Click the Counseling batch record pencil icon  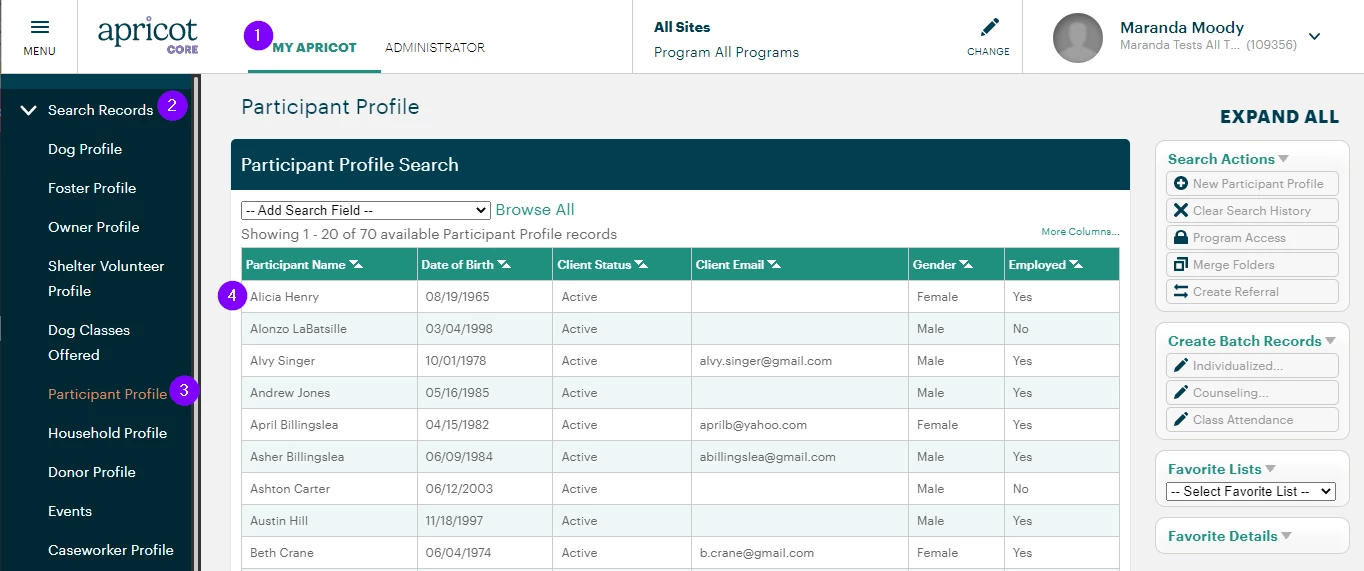(x=1181, y=393)
